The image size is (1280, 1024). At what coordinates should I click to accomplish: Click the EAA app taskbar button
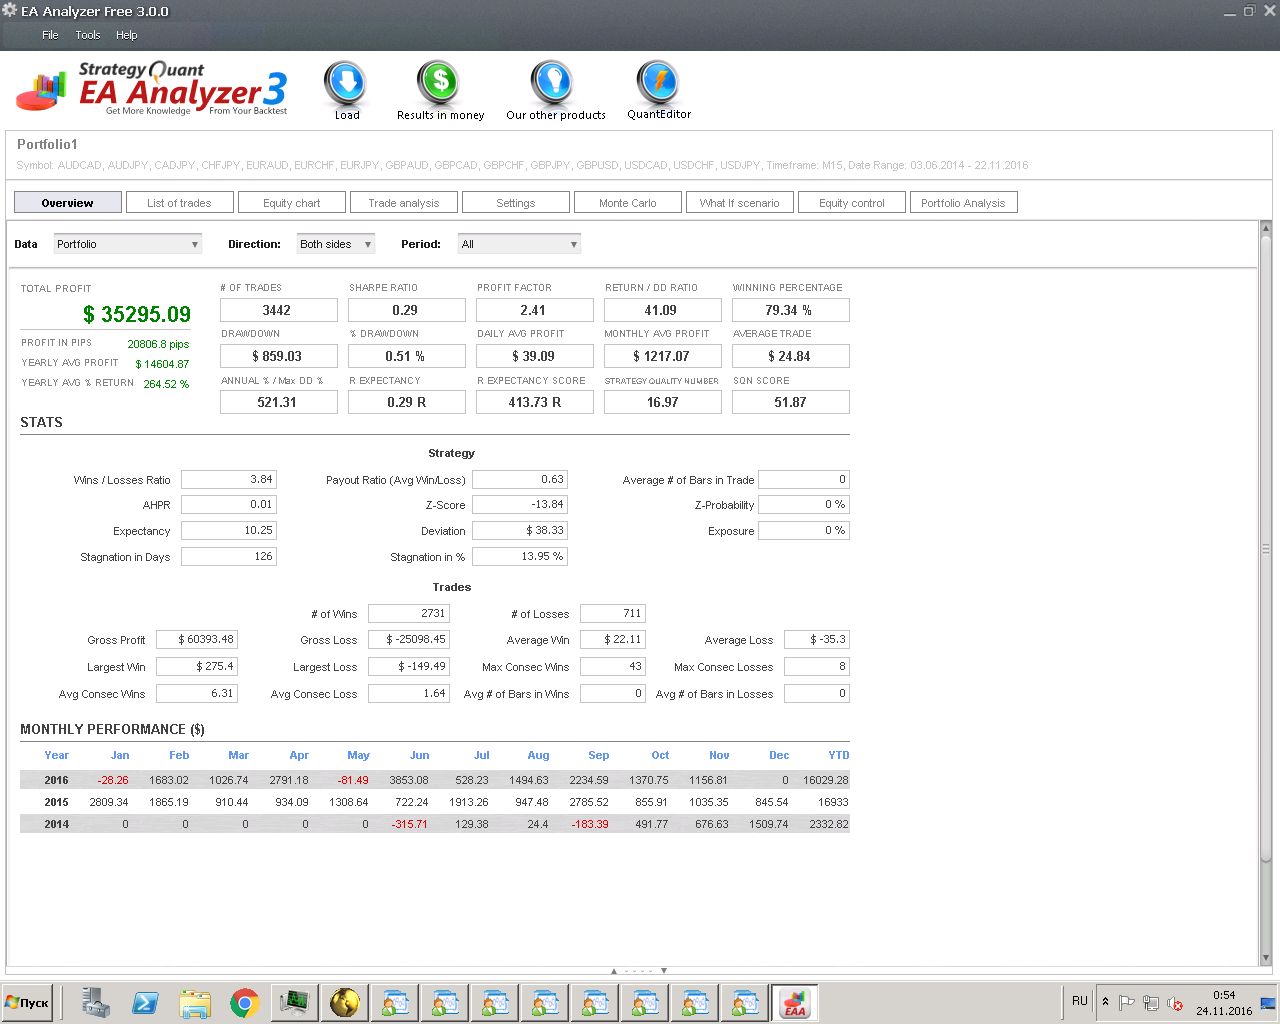click(795, 1002)
